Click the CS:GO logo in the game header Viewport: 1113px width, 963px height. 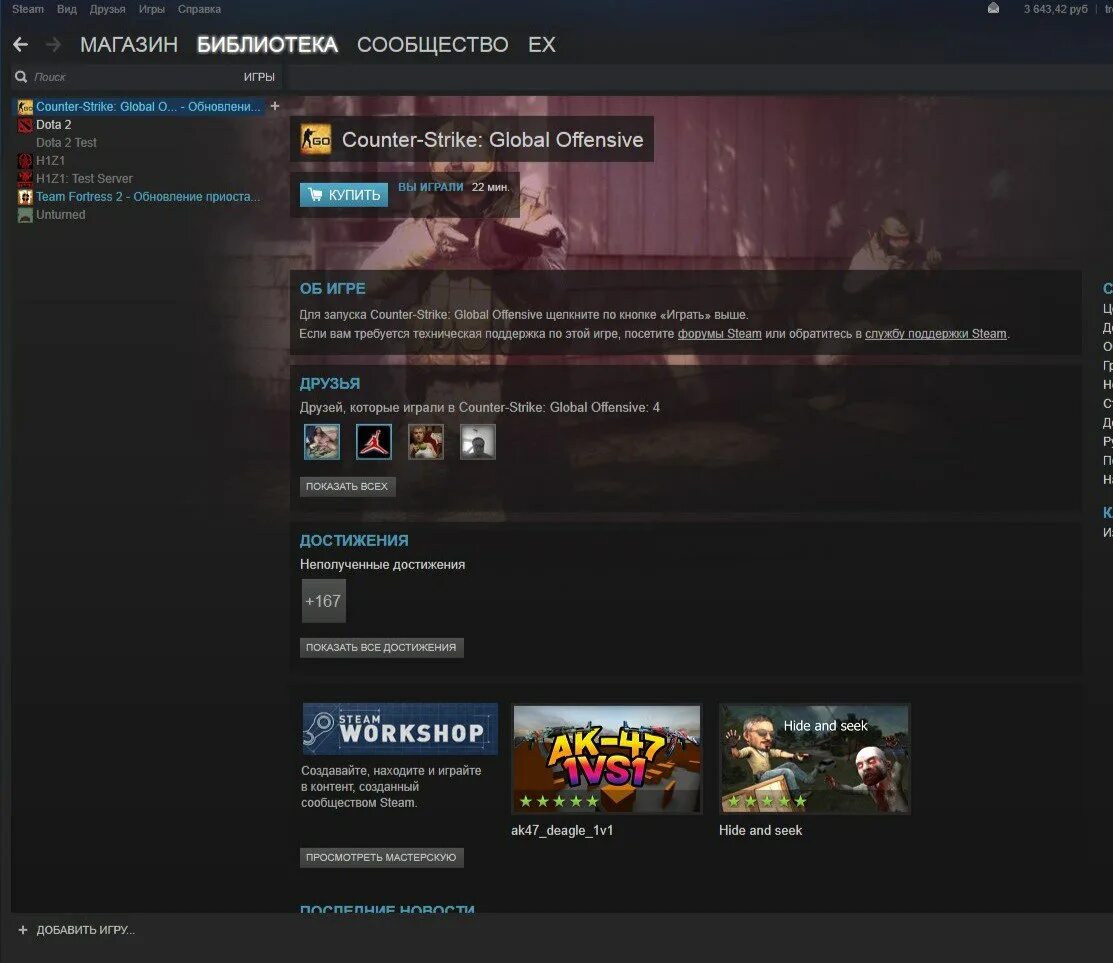click(x=316, y=139)
